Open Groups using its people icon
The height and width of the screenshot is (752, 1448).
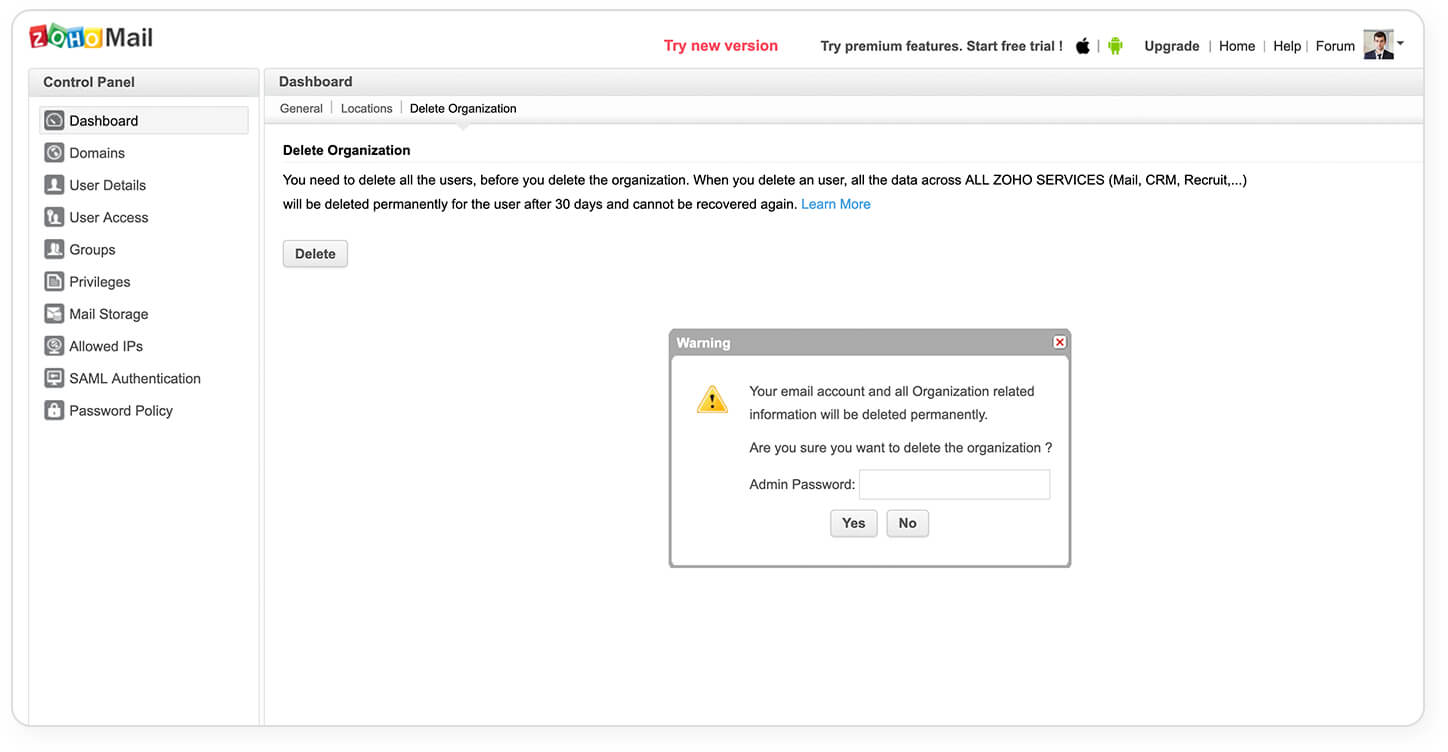(54, 249)
